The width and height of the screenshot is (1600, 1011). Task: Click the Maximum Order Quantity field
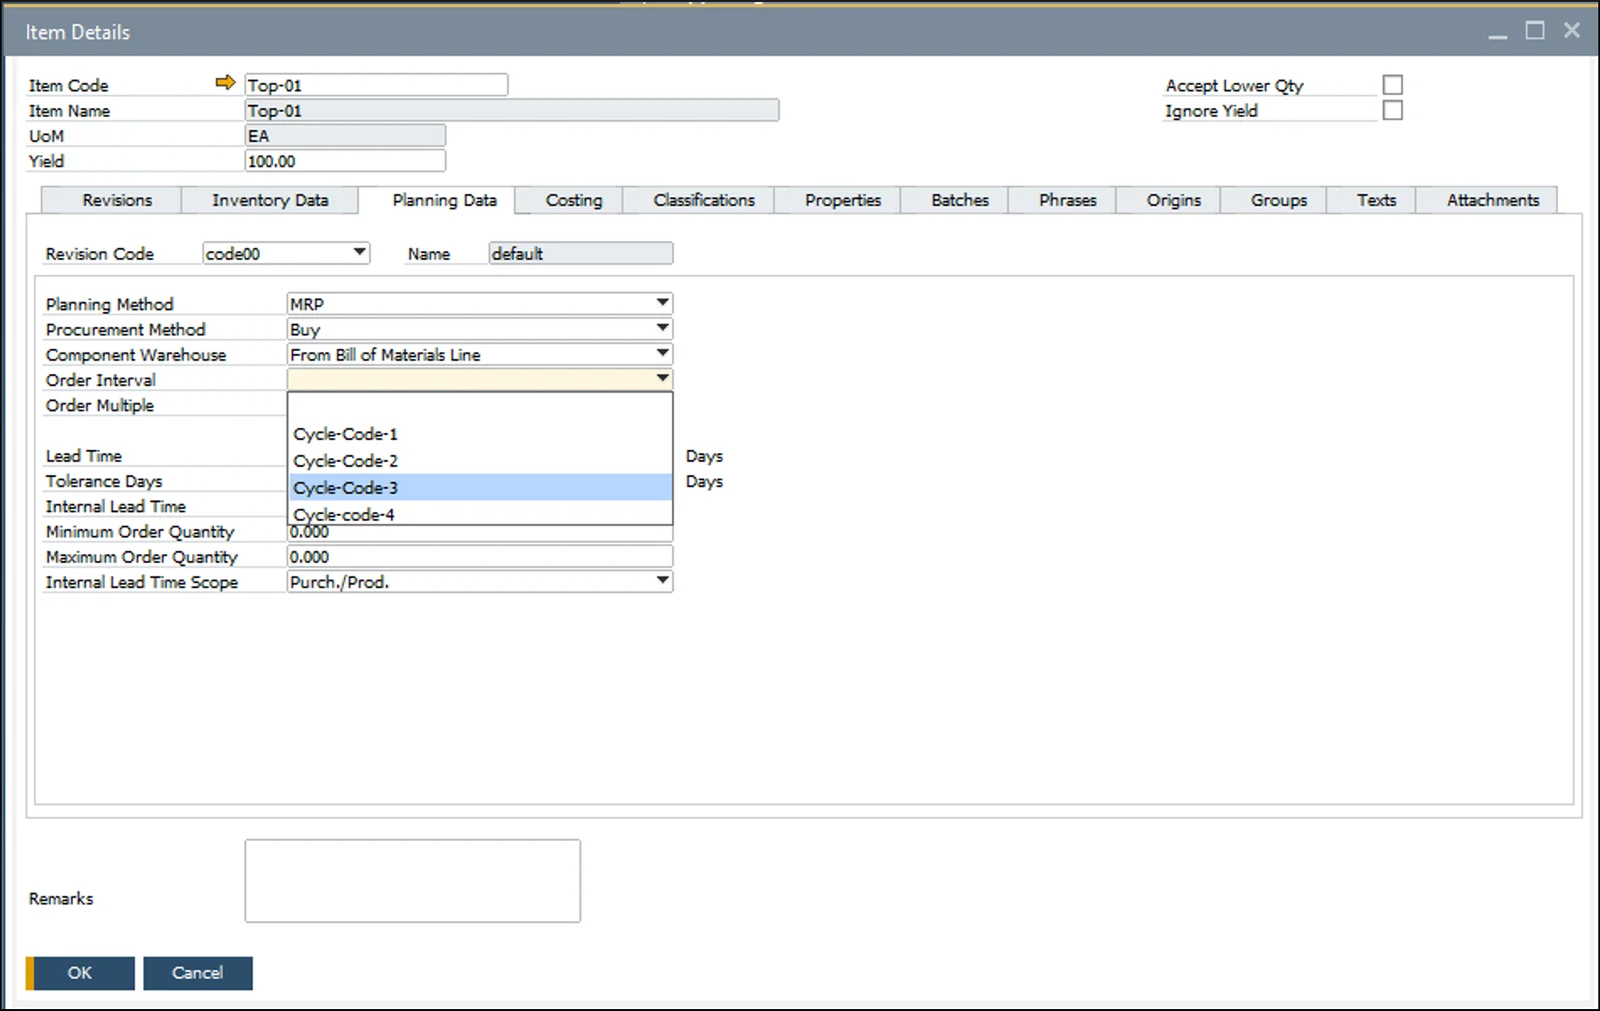[x=480, y=557]
